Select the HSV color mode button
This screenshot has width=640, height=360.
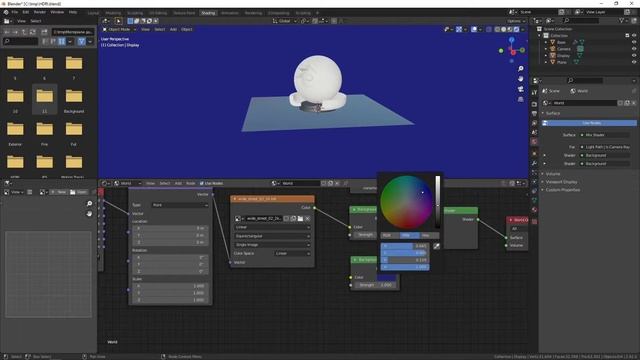pyautogui.click(x=409, y=236)
